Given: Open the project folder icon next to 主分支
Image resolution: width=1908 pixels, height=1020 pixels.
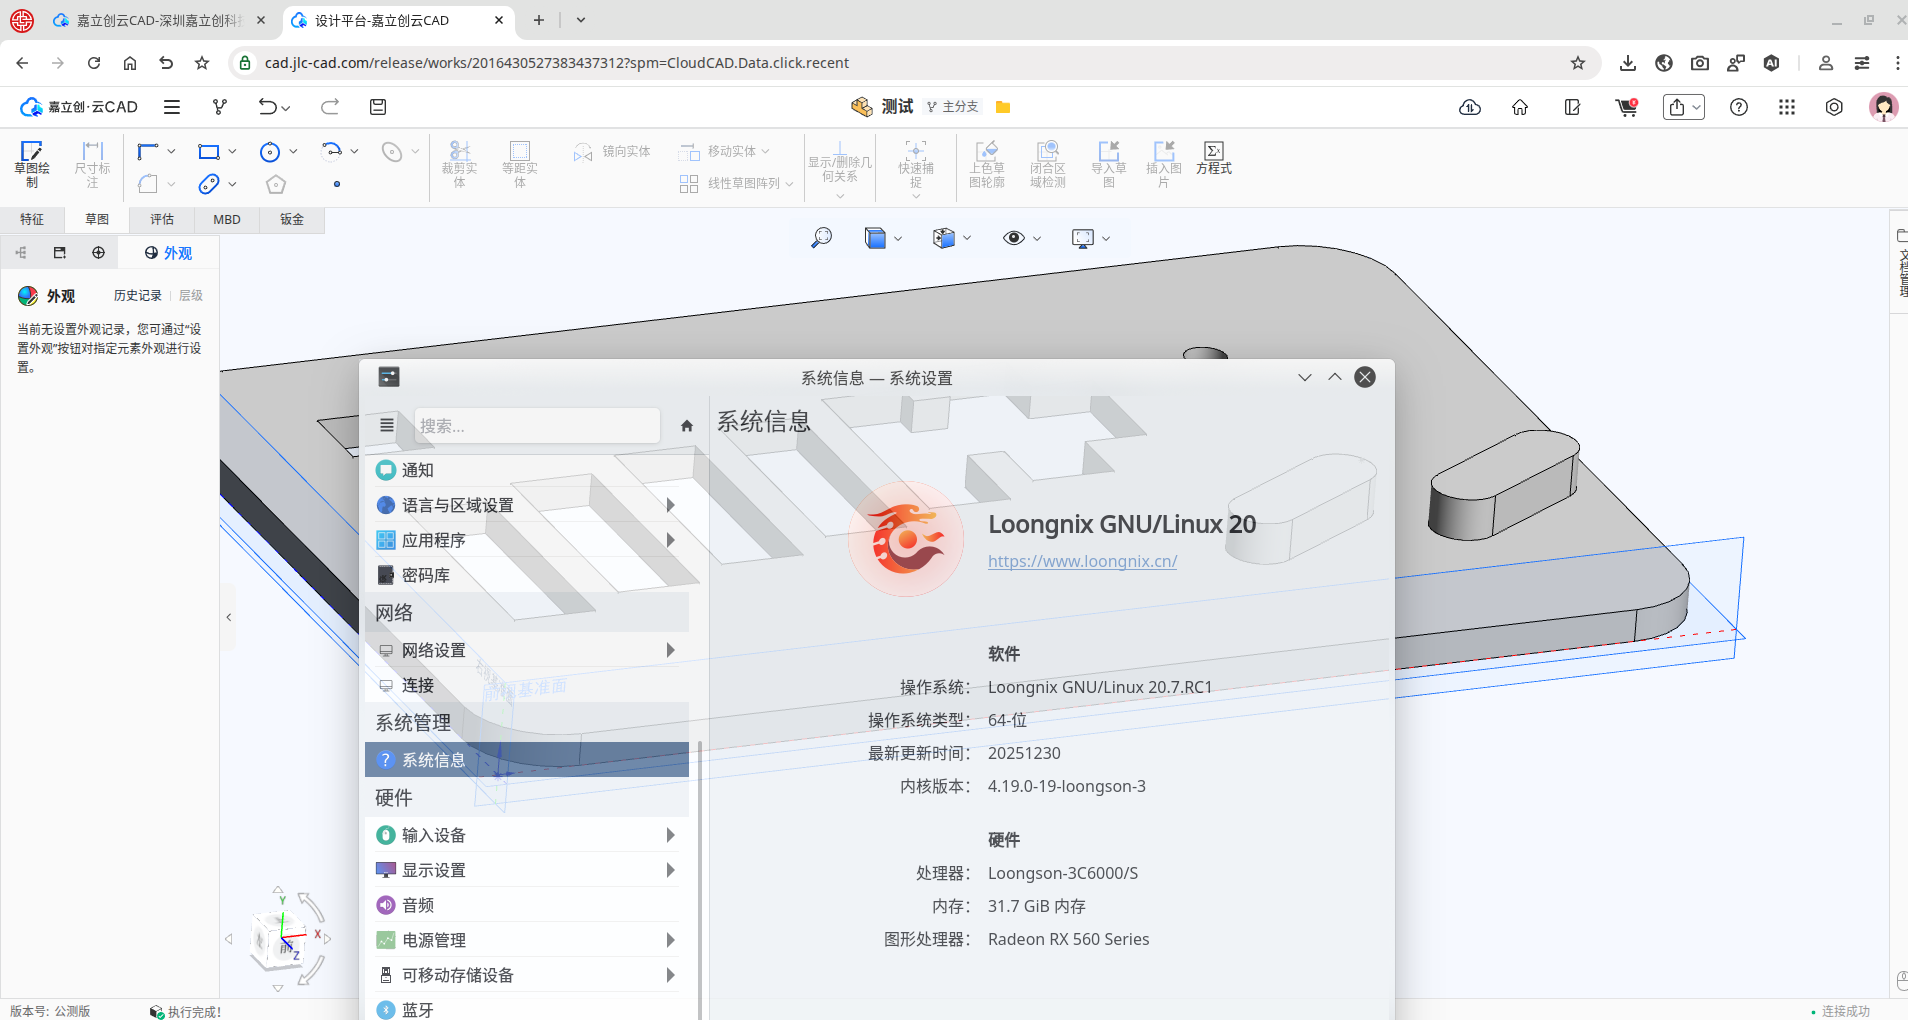Looking at the screenshot, I should [1003, 107].
